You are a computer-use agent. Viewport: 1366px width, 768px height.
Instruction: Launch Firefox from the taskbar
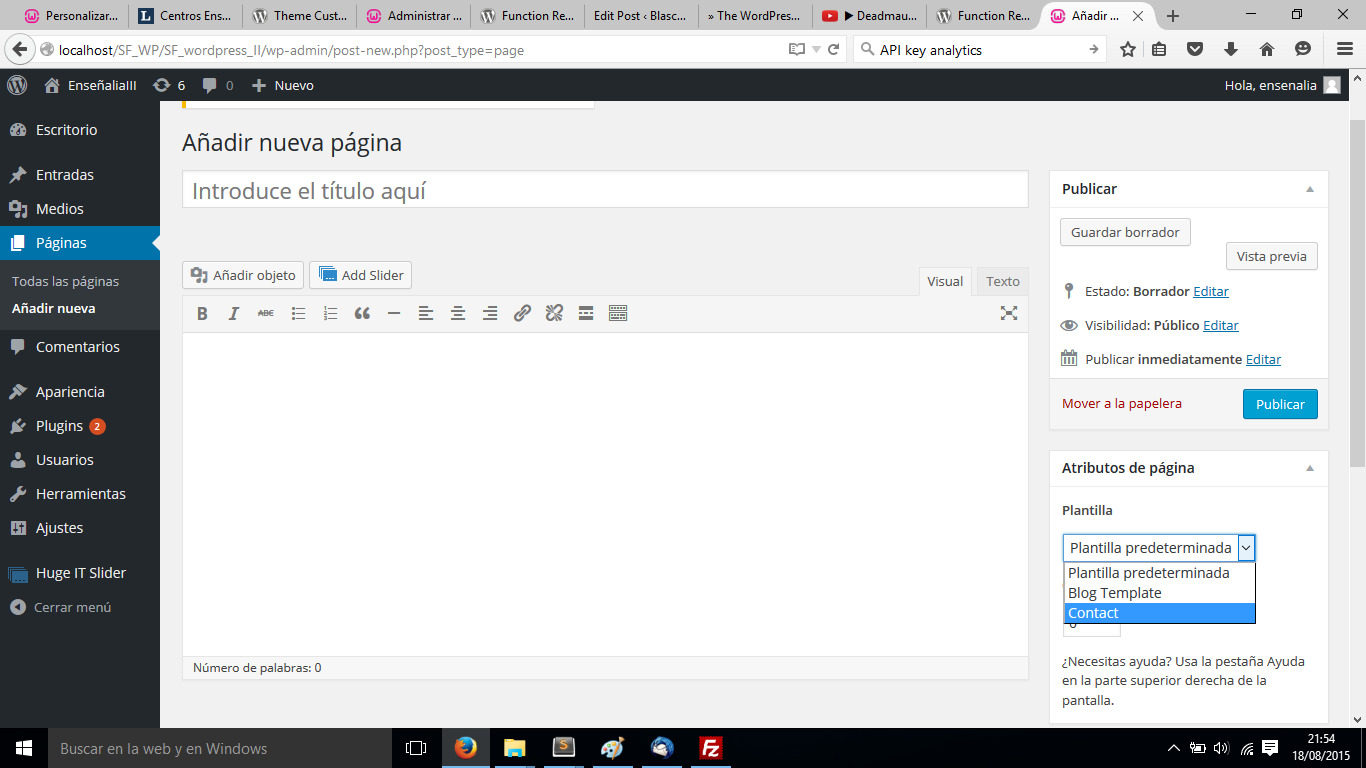[x=466, y=748]
